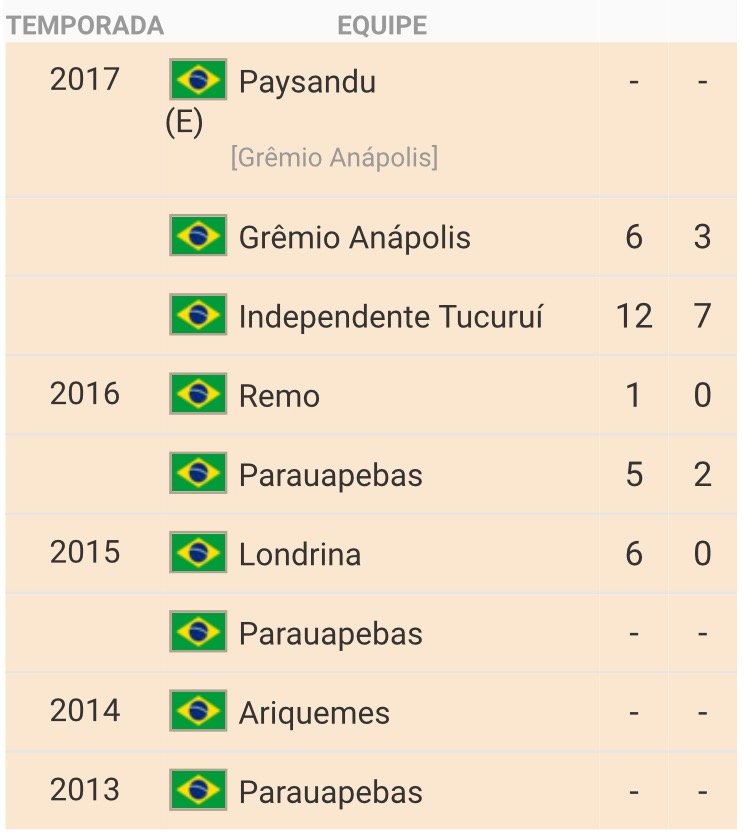Image resolution: width=745 pixels, height=832 pixels.
Task: Open the Paysandu team link
Action: click(307, 82)
